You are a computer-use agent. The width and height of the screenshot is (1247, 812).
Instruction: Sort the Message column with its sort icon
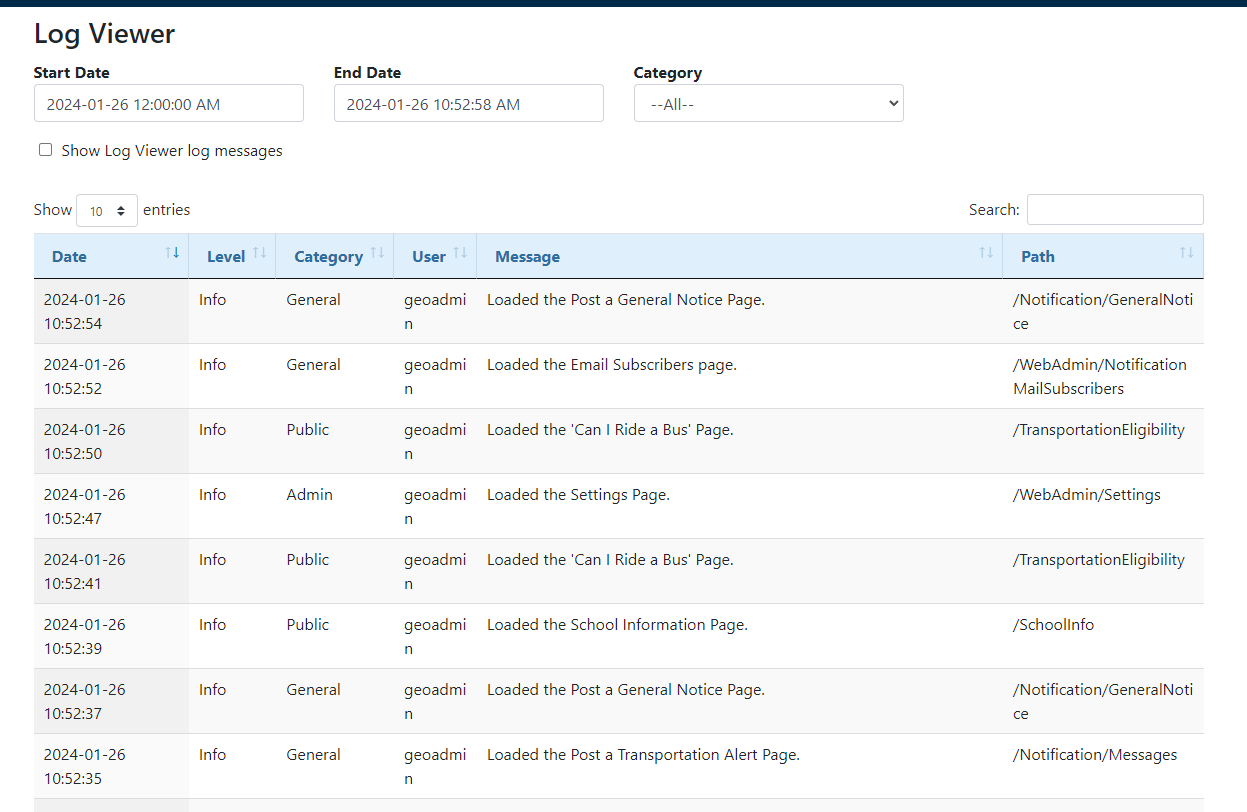986,254
